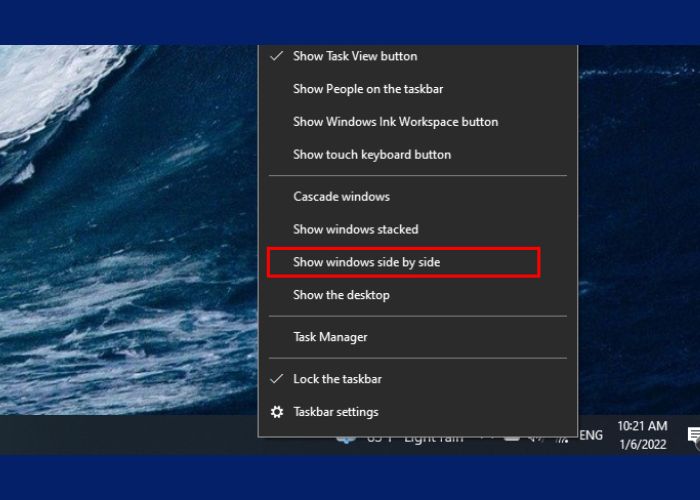Click Show the desktop
Image resolution: width=700 pixels, height=500 pixels.
(x=341, y=295)
